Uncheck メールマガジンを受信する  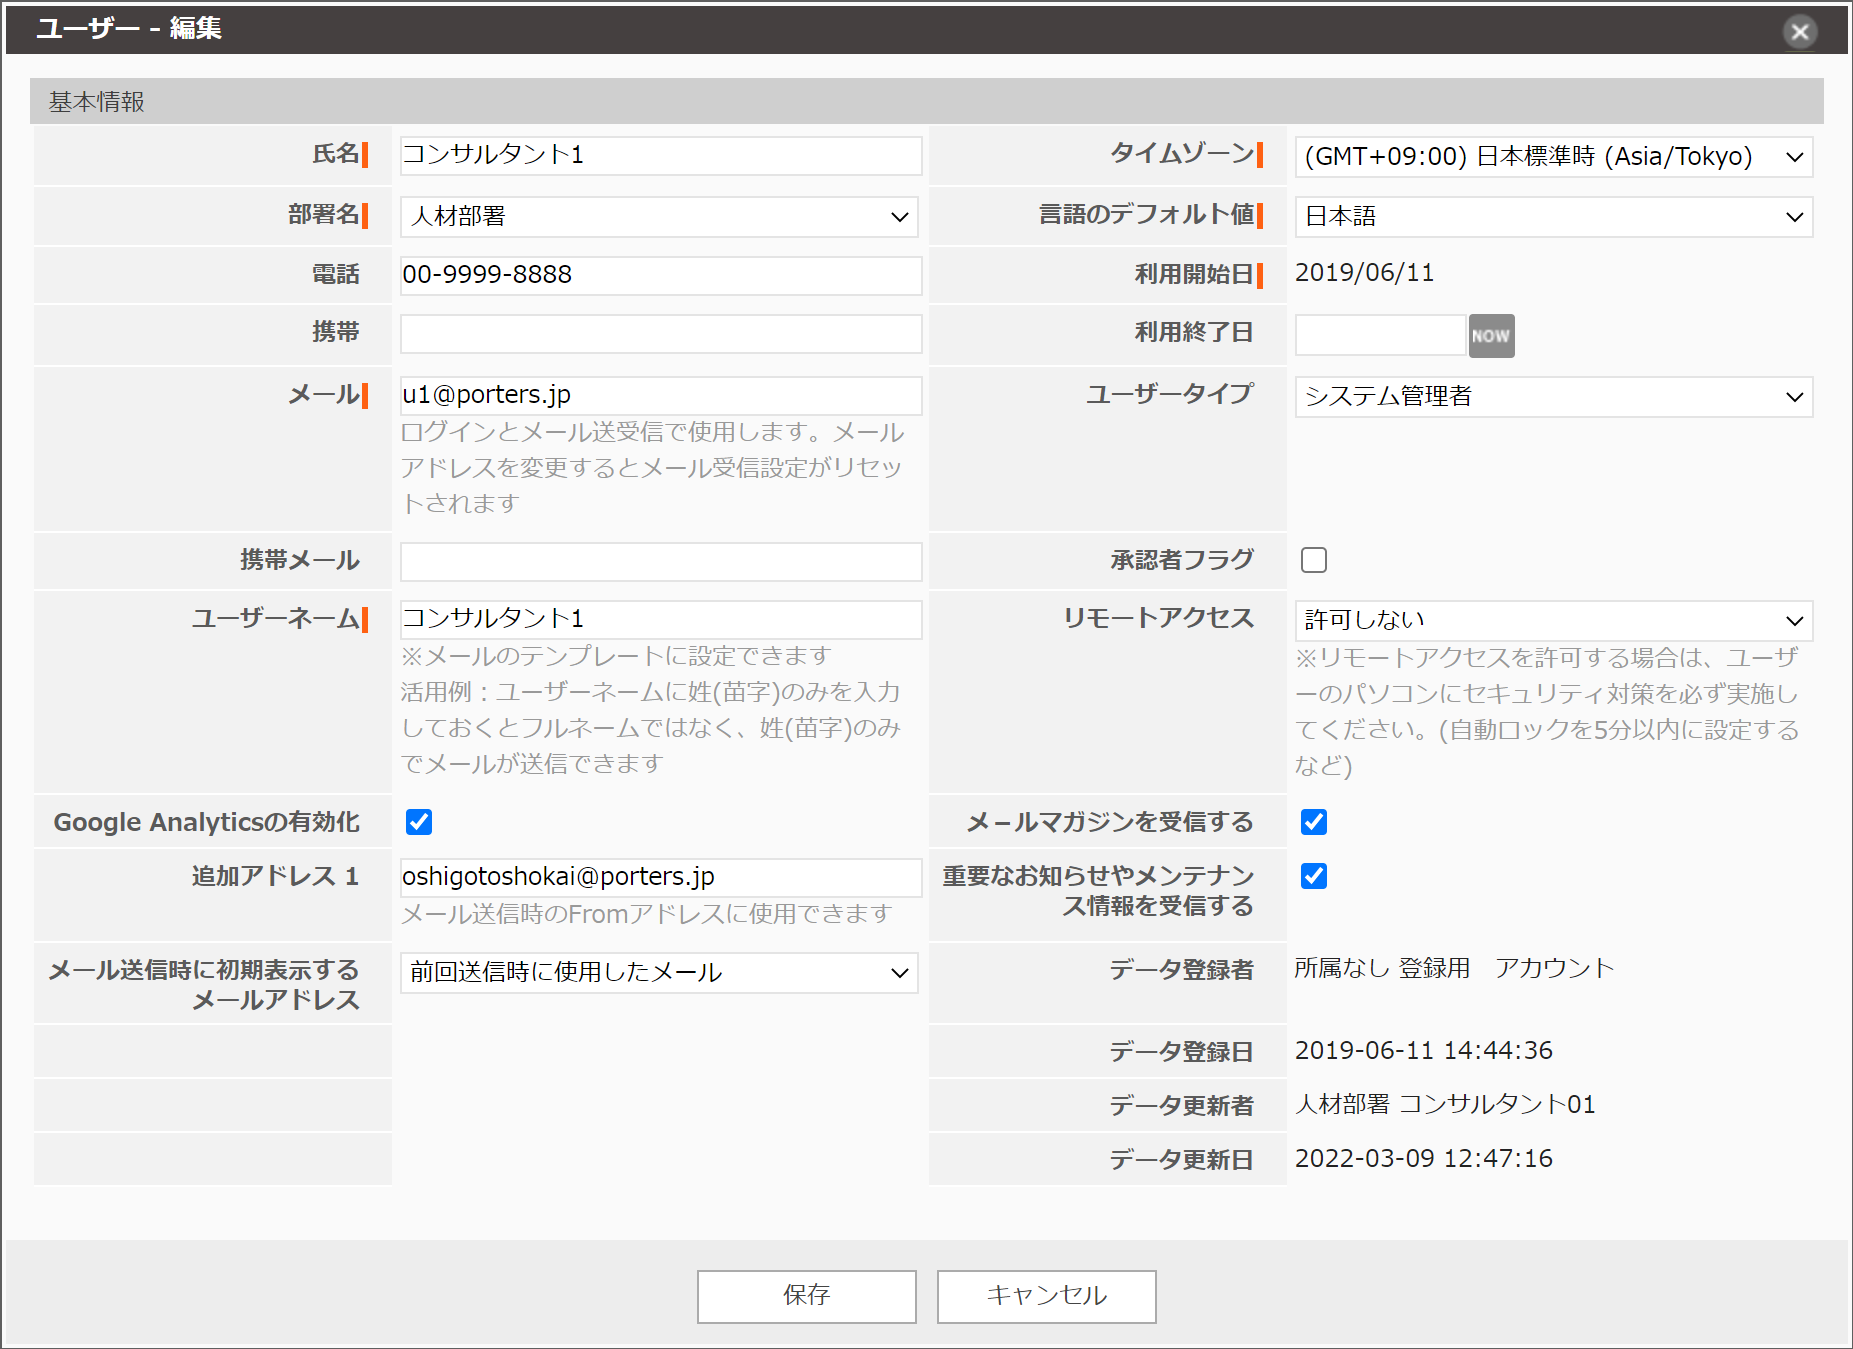[1313, 822]
